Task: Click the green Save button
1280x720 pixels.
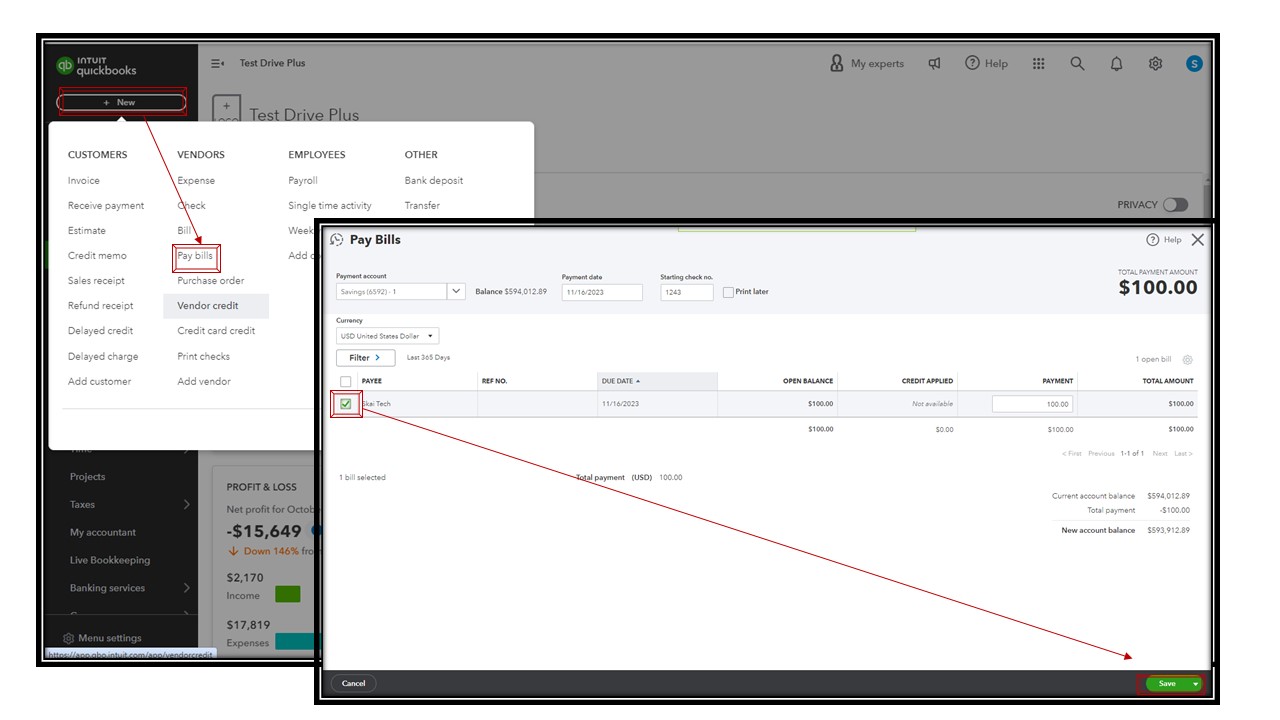Action: pos(1167,684)
